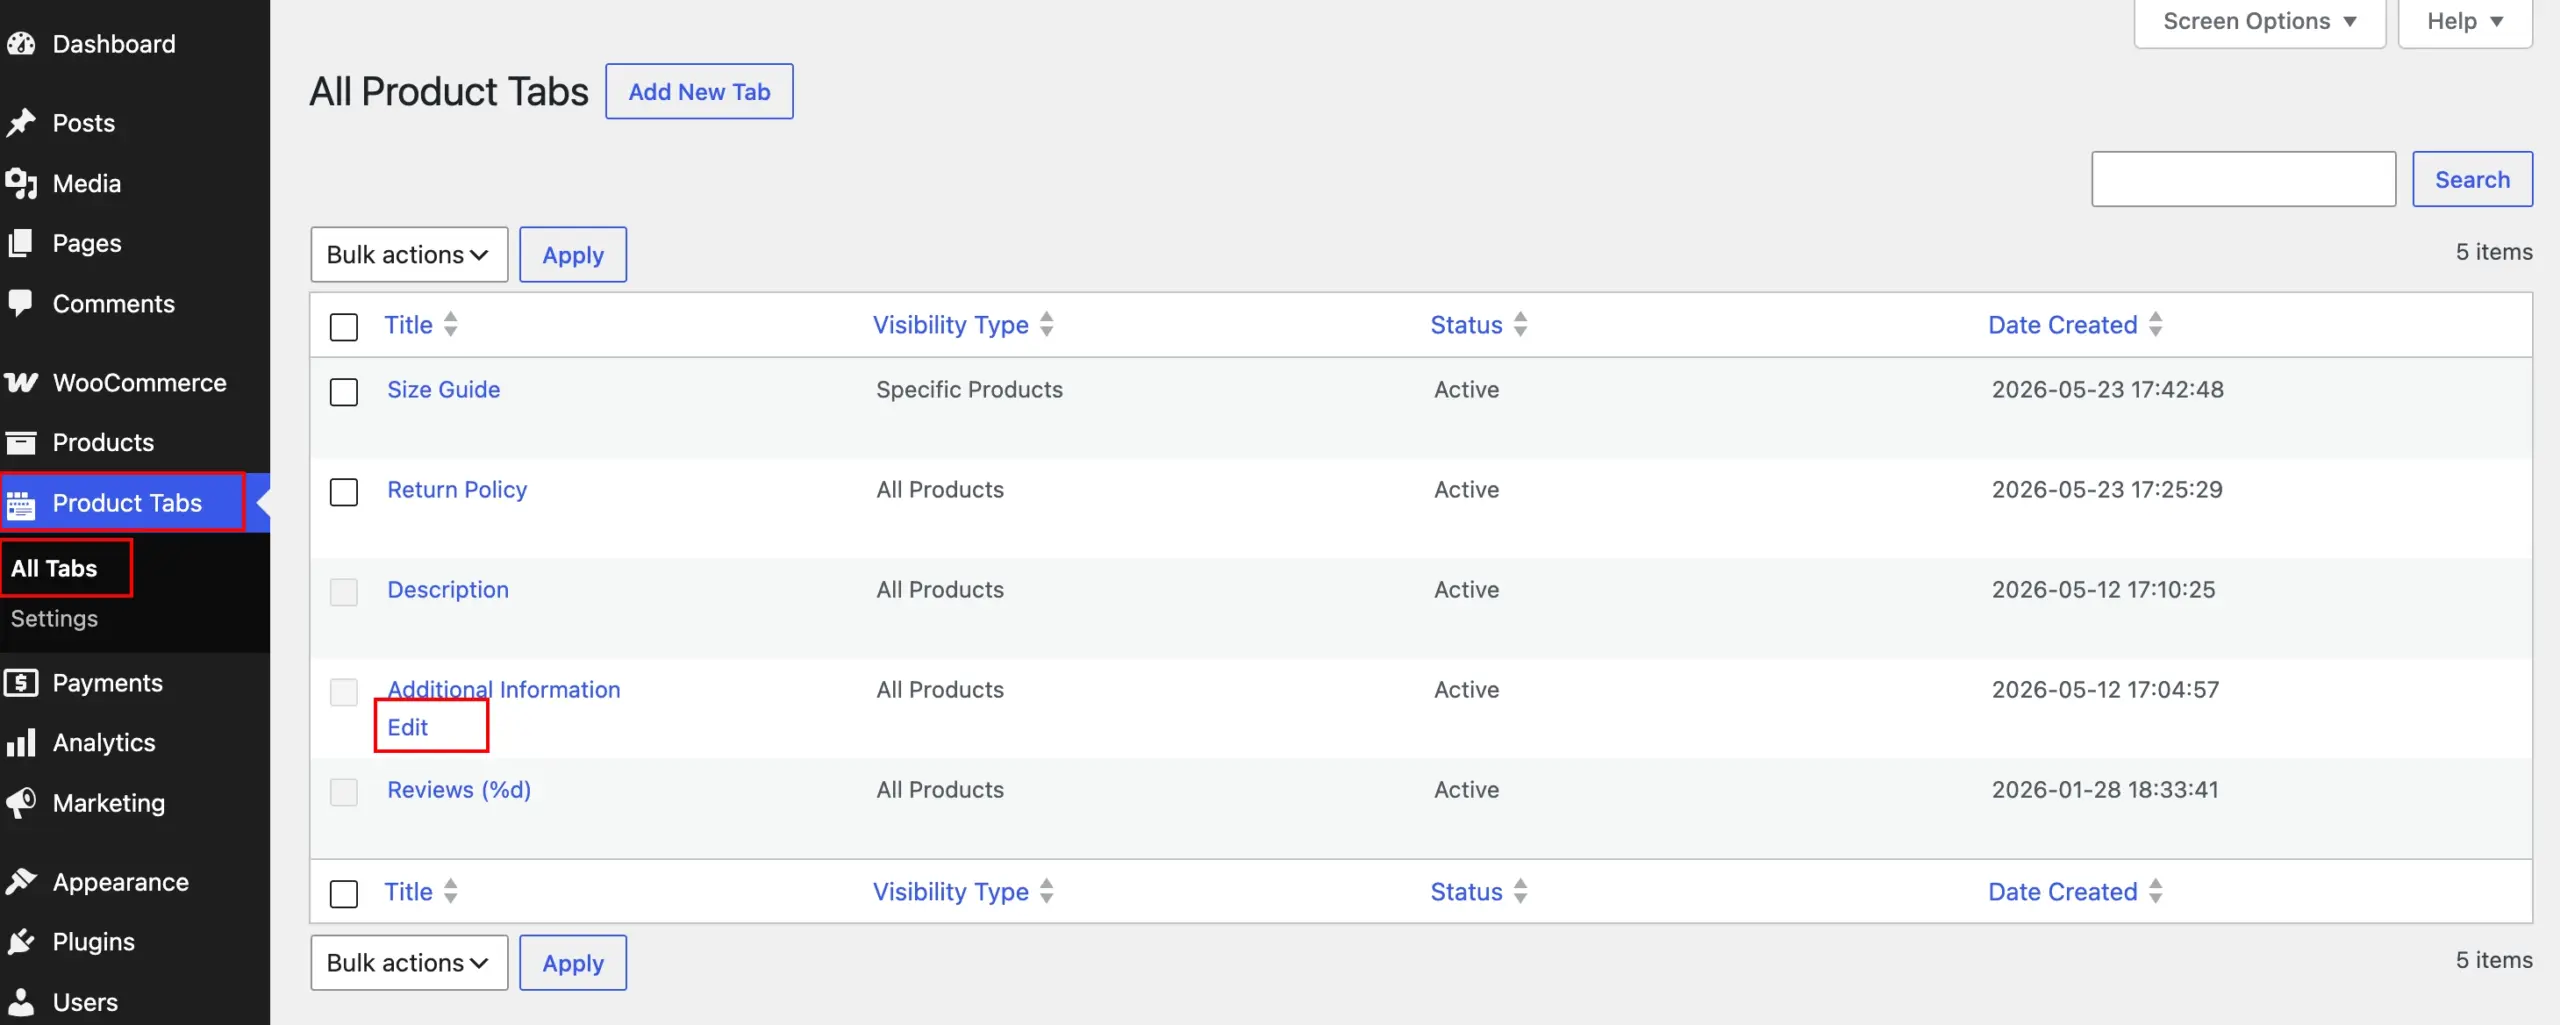Click the Product Tabs calendar icon

click(x=21, y=504)
